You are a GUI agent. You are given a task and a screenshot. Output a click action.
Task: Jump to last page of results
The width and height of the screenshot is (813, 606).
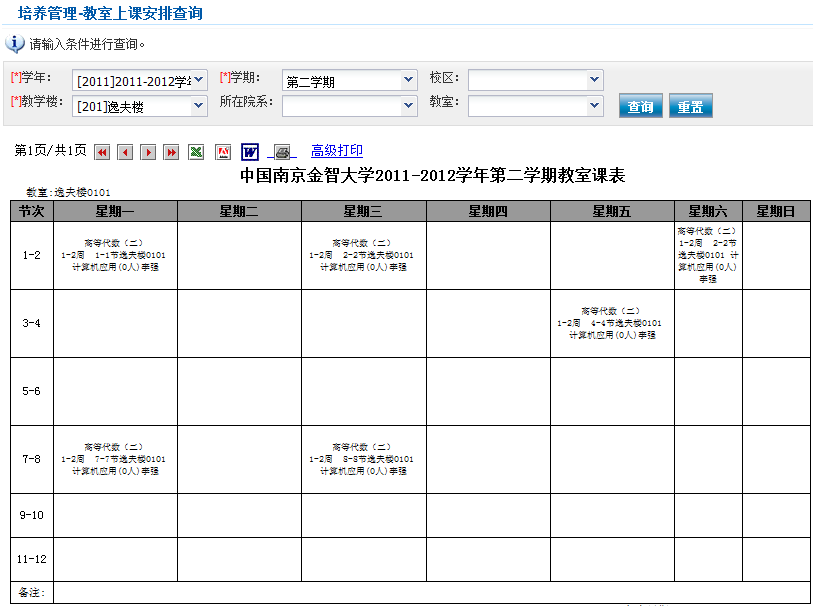[x=172, y=152]
